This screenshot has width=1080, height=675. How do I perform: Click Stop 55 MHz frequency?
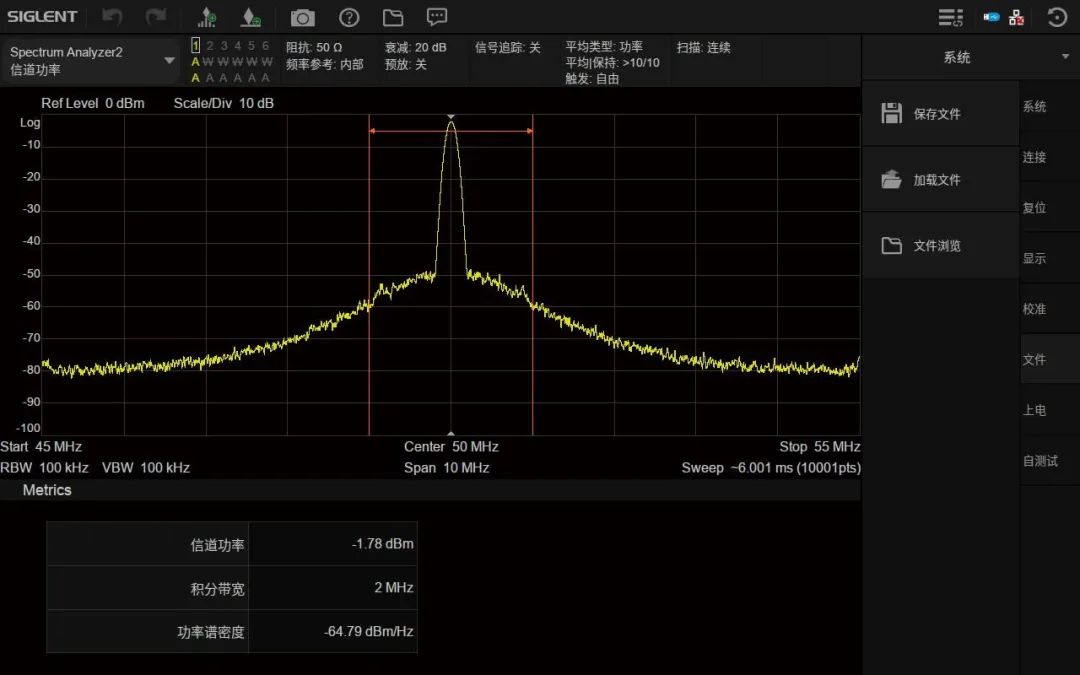coord(820,446)
